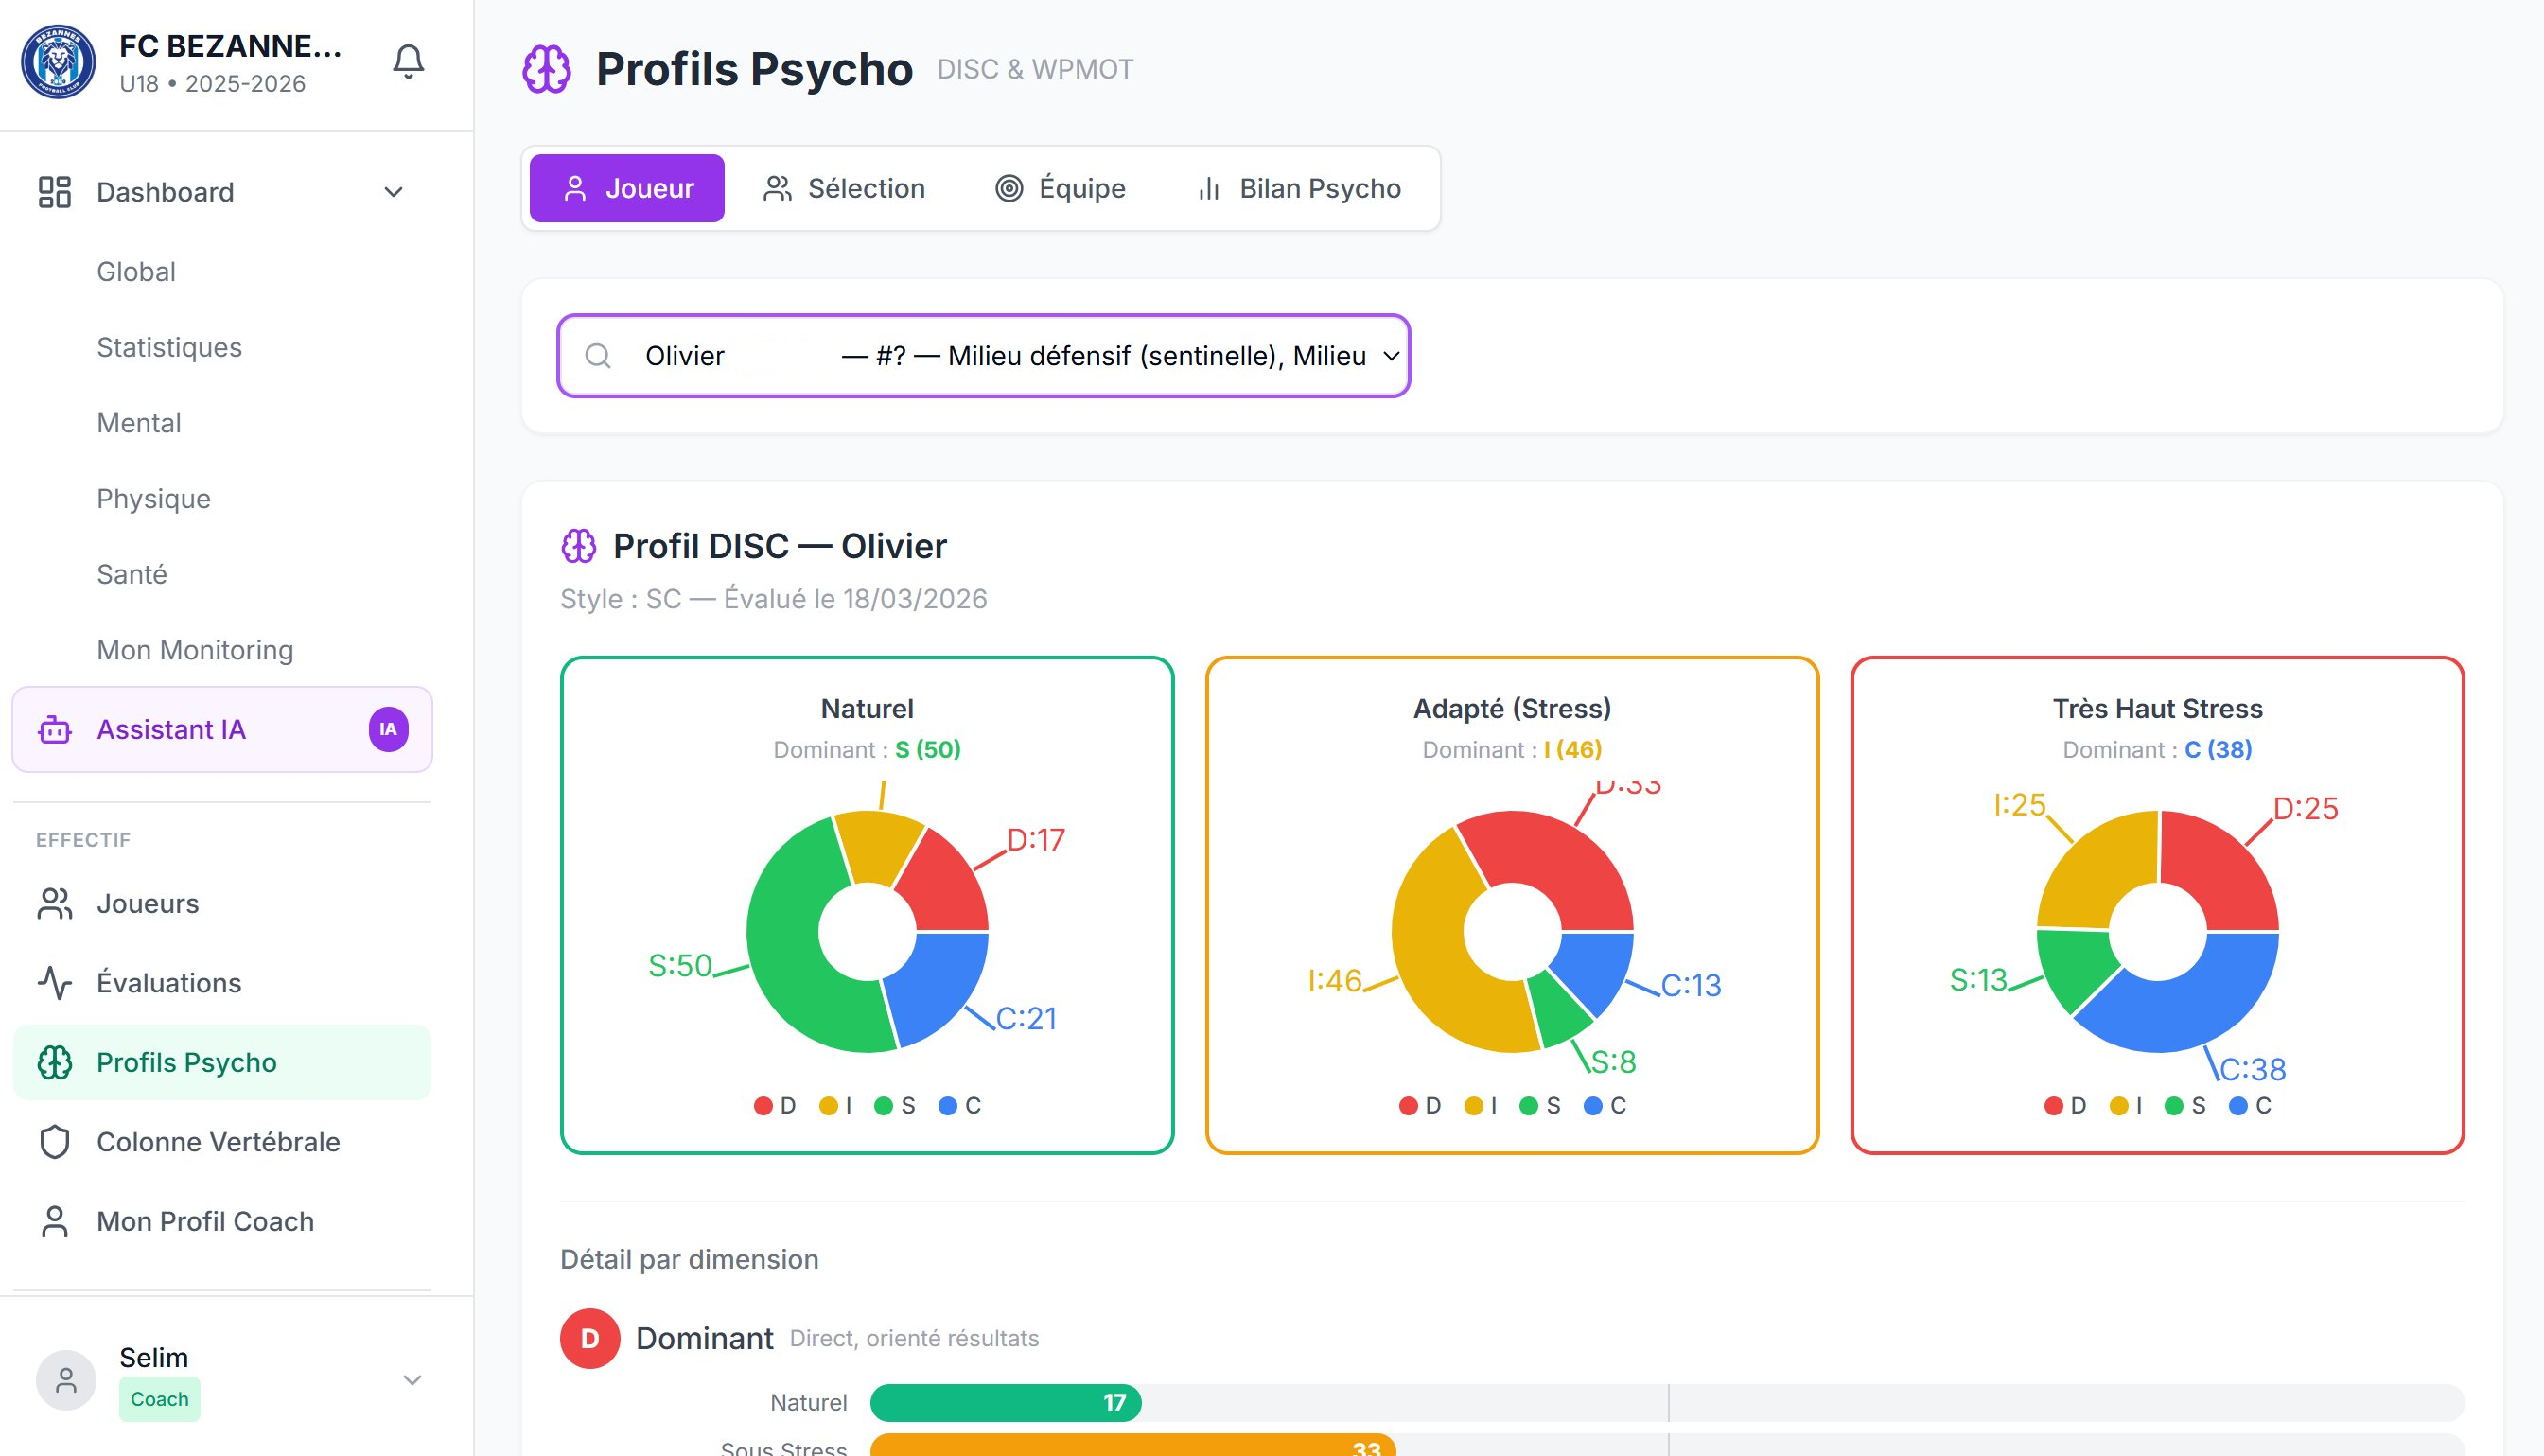Click the Coach role badge
Screen dimensions: 2544x1456
click(159, 1399)
